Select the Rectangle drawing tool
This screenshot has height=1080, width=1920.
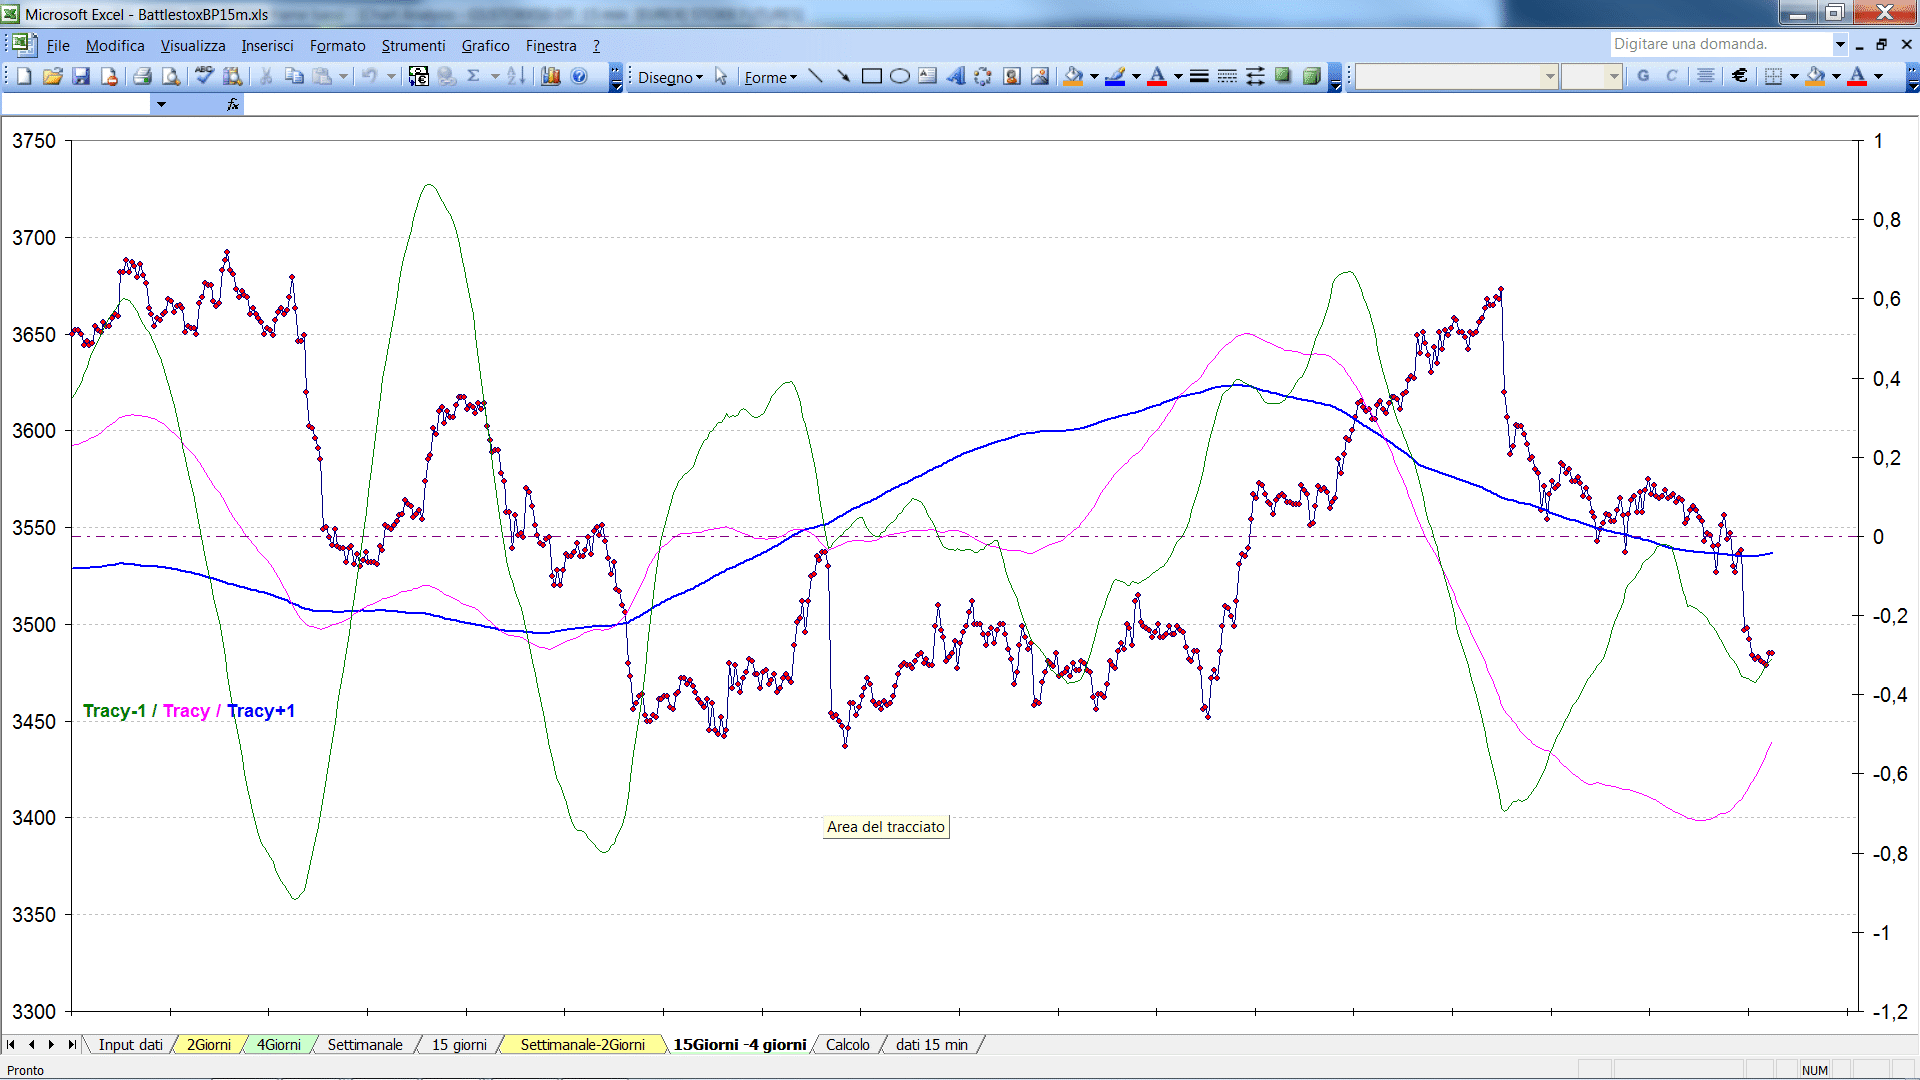pyautogui.click(x=871, y=76)
